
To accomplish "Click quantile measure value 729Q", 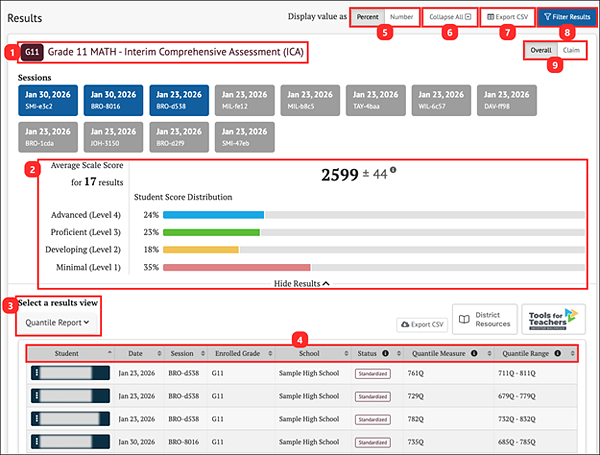I will coord(416,396).
